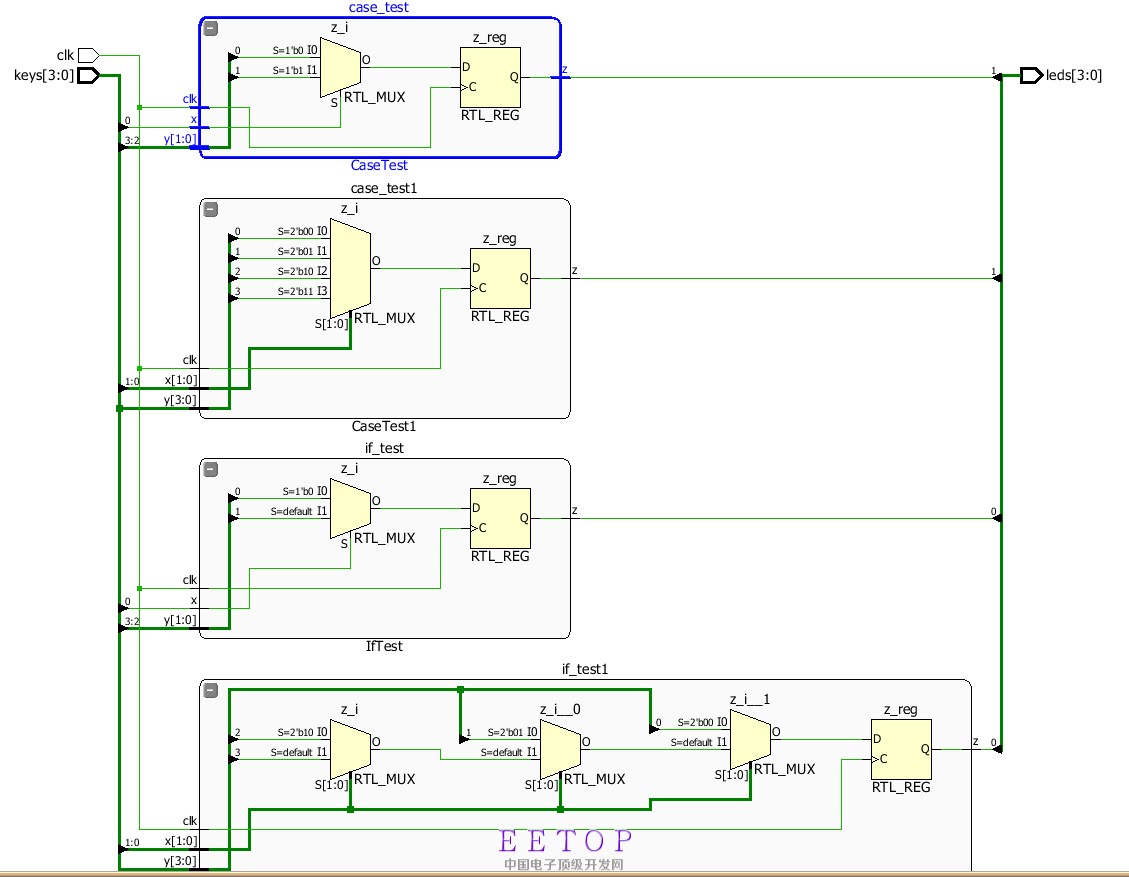Click the z_i__0 cell name label
This screenshot has width=1129, height=877.
560,709
